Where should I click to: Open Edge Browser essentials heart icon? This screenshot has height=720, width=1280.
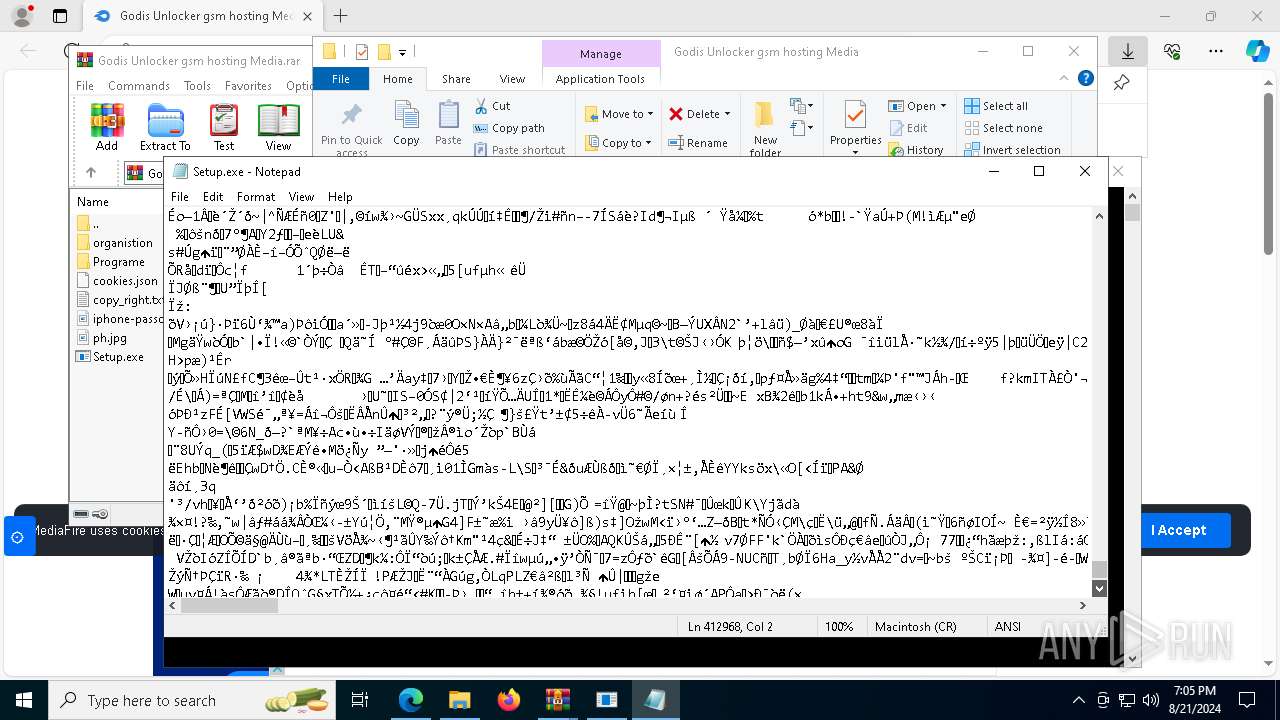pos(1173,51)
